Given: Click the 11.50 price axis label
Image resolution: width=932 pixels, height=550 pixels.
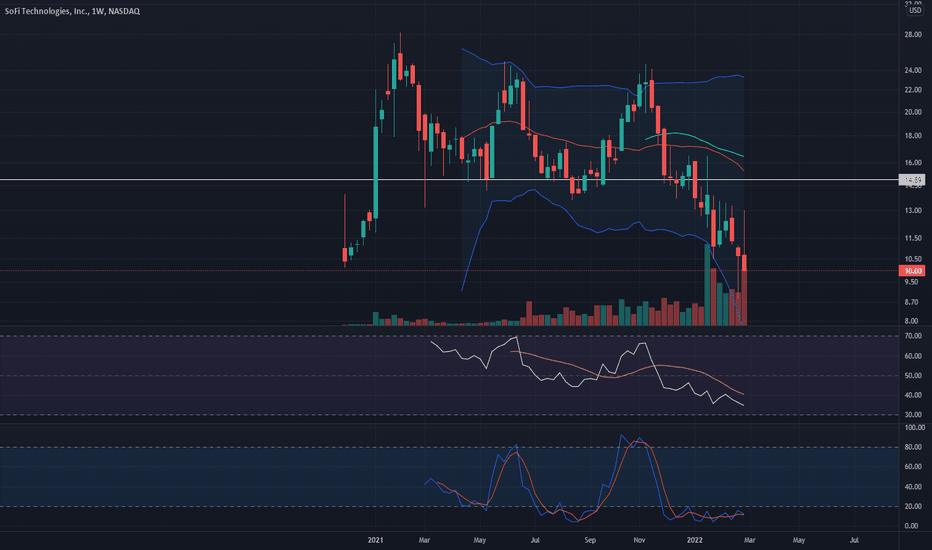Looking at the screenshot, I should pos(913,238).
